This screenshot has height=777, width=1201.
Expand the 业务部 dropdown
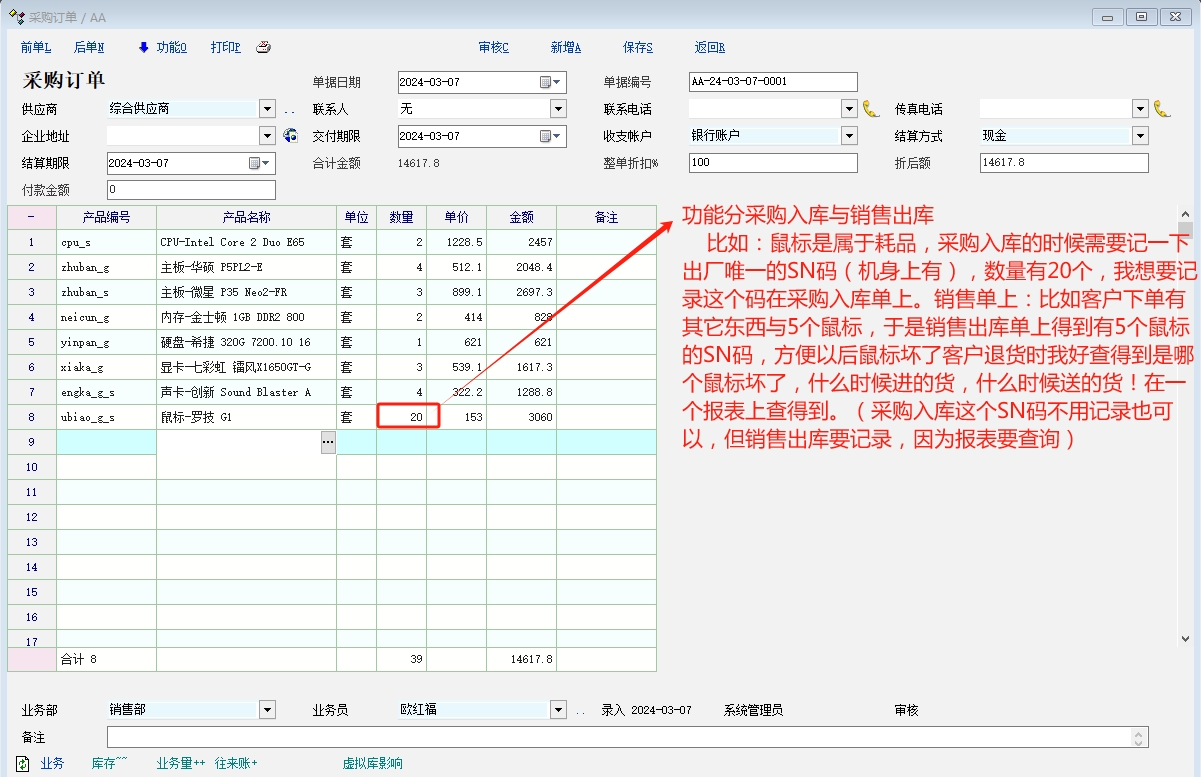(x=267, y=710)
